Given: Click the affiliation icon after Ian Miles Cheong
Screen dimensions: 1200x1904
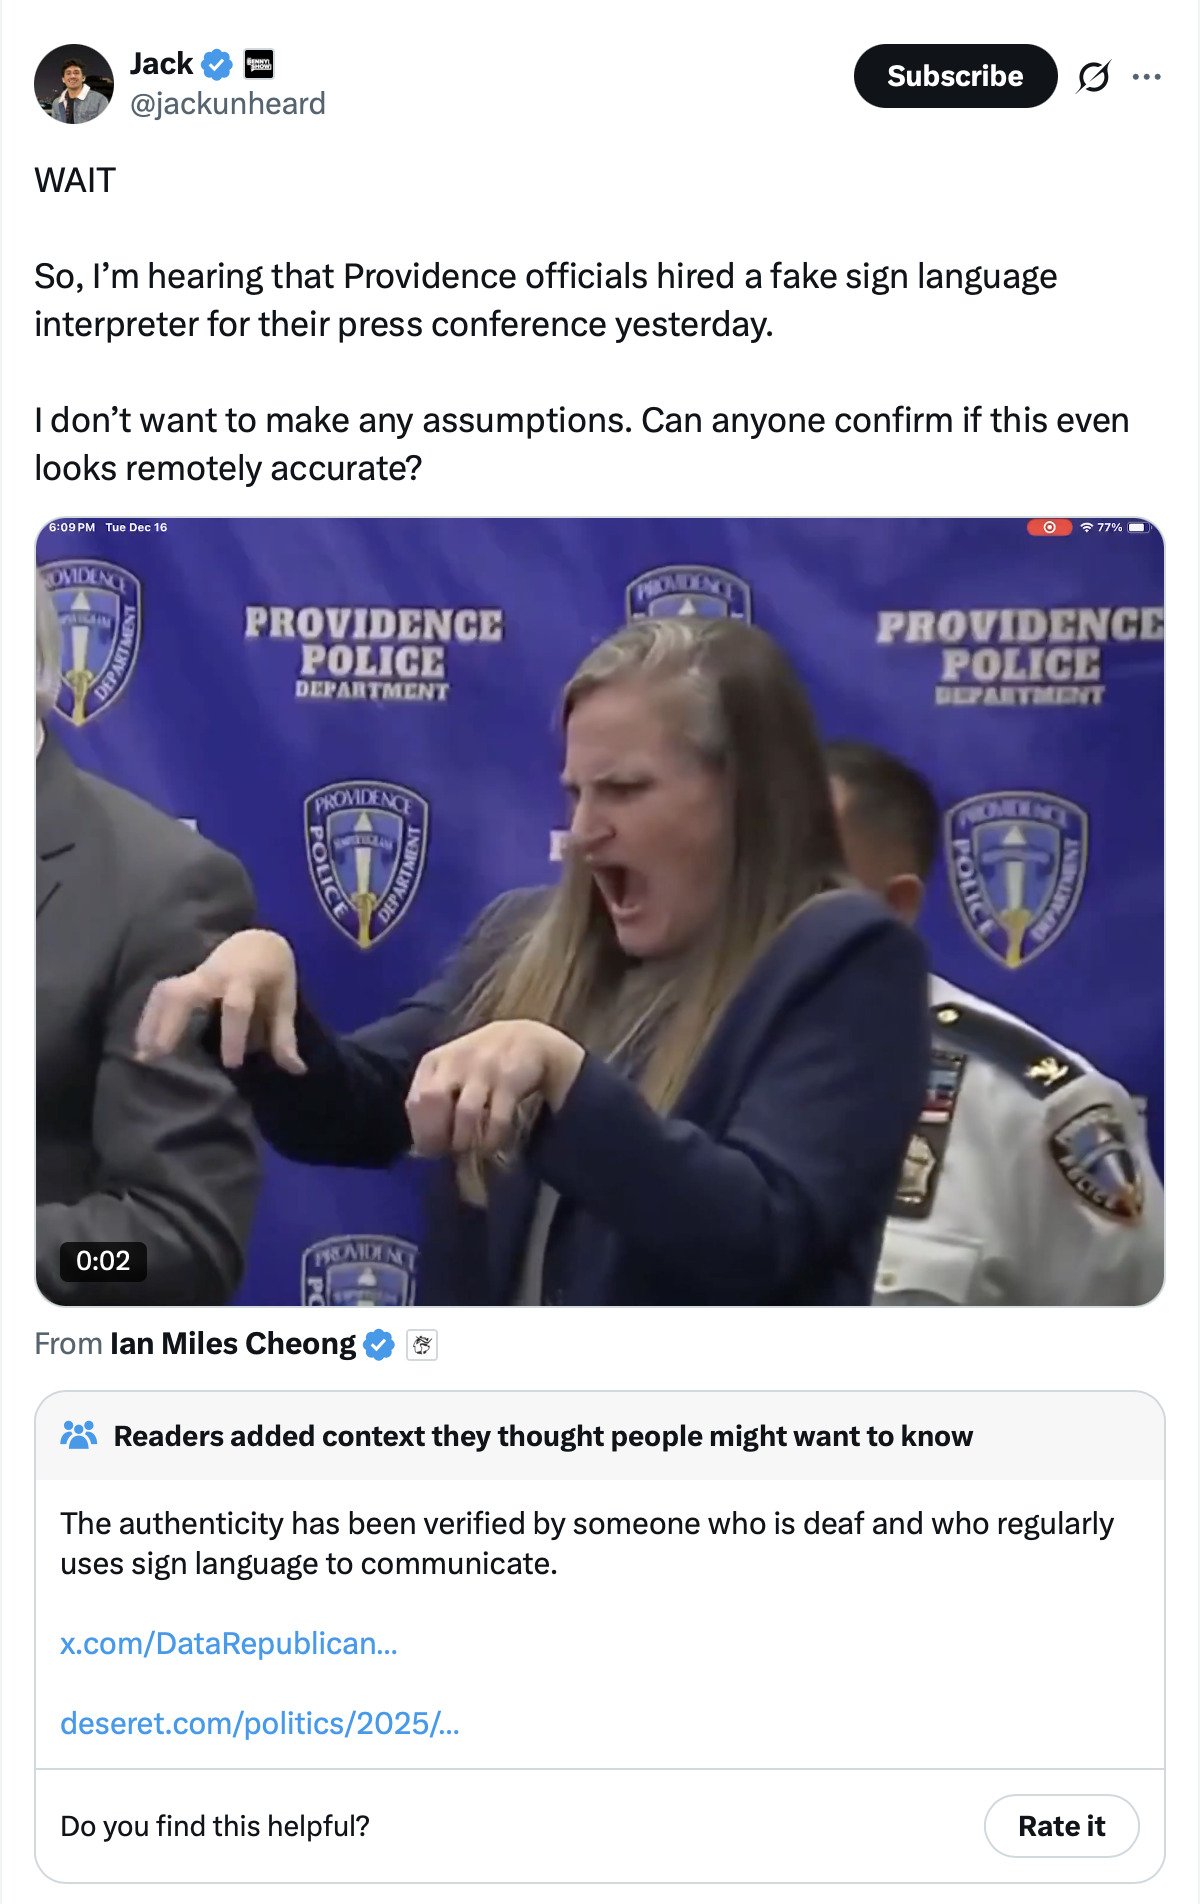Looking at the screenshot, I should (x=422, y=1346).
